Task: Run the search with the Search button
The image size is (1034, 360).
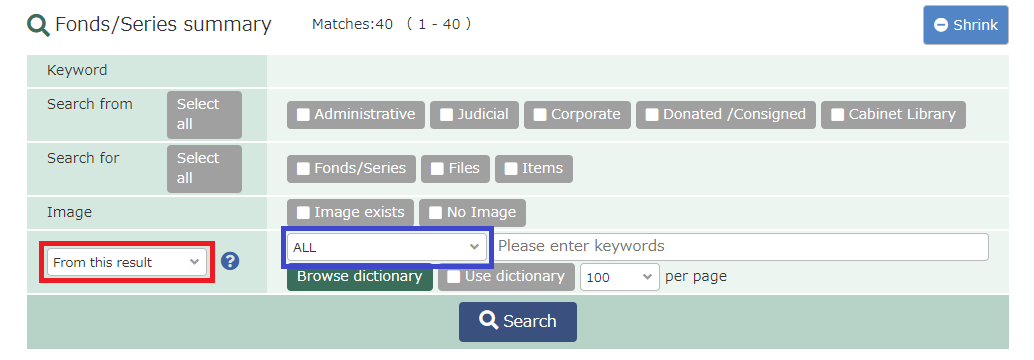Action: pyautogui.click(x=518, y=322)
